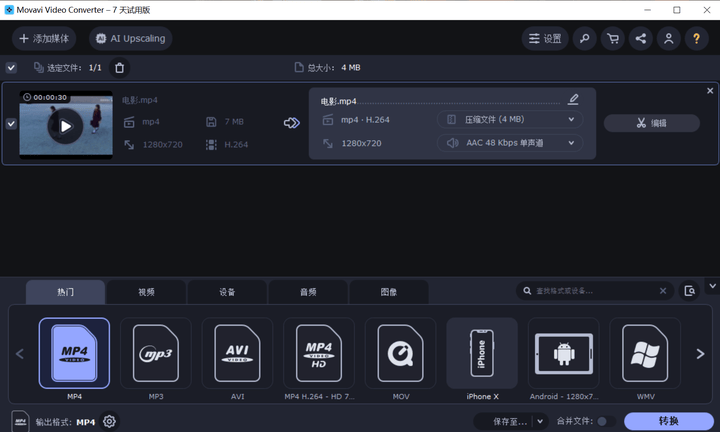Click the detect device icon

pyautogui.click(x=689, y=291)
